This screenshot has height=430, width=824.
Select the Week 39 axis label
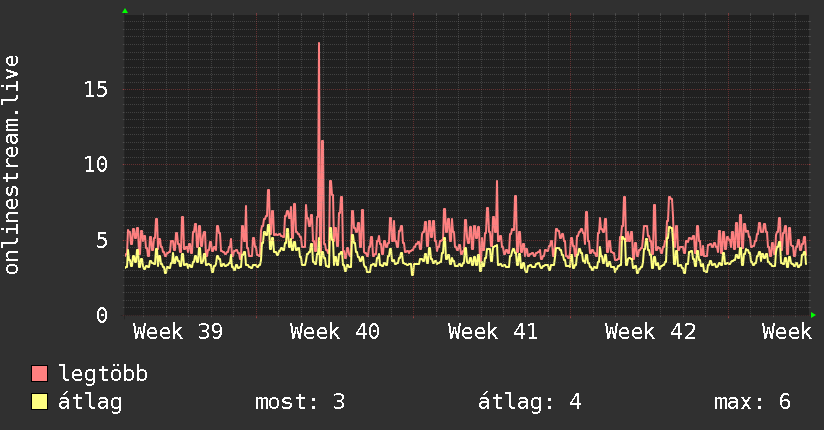[178, 332]
